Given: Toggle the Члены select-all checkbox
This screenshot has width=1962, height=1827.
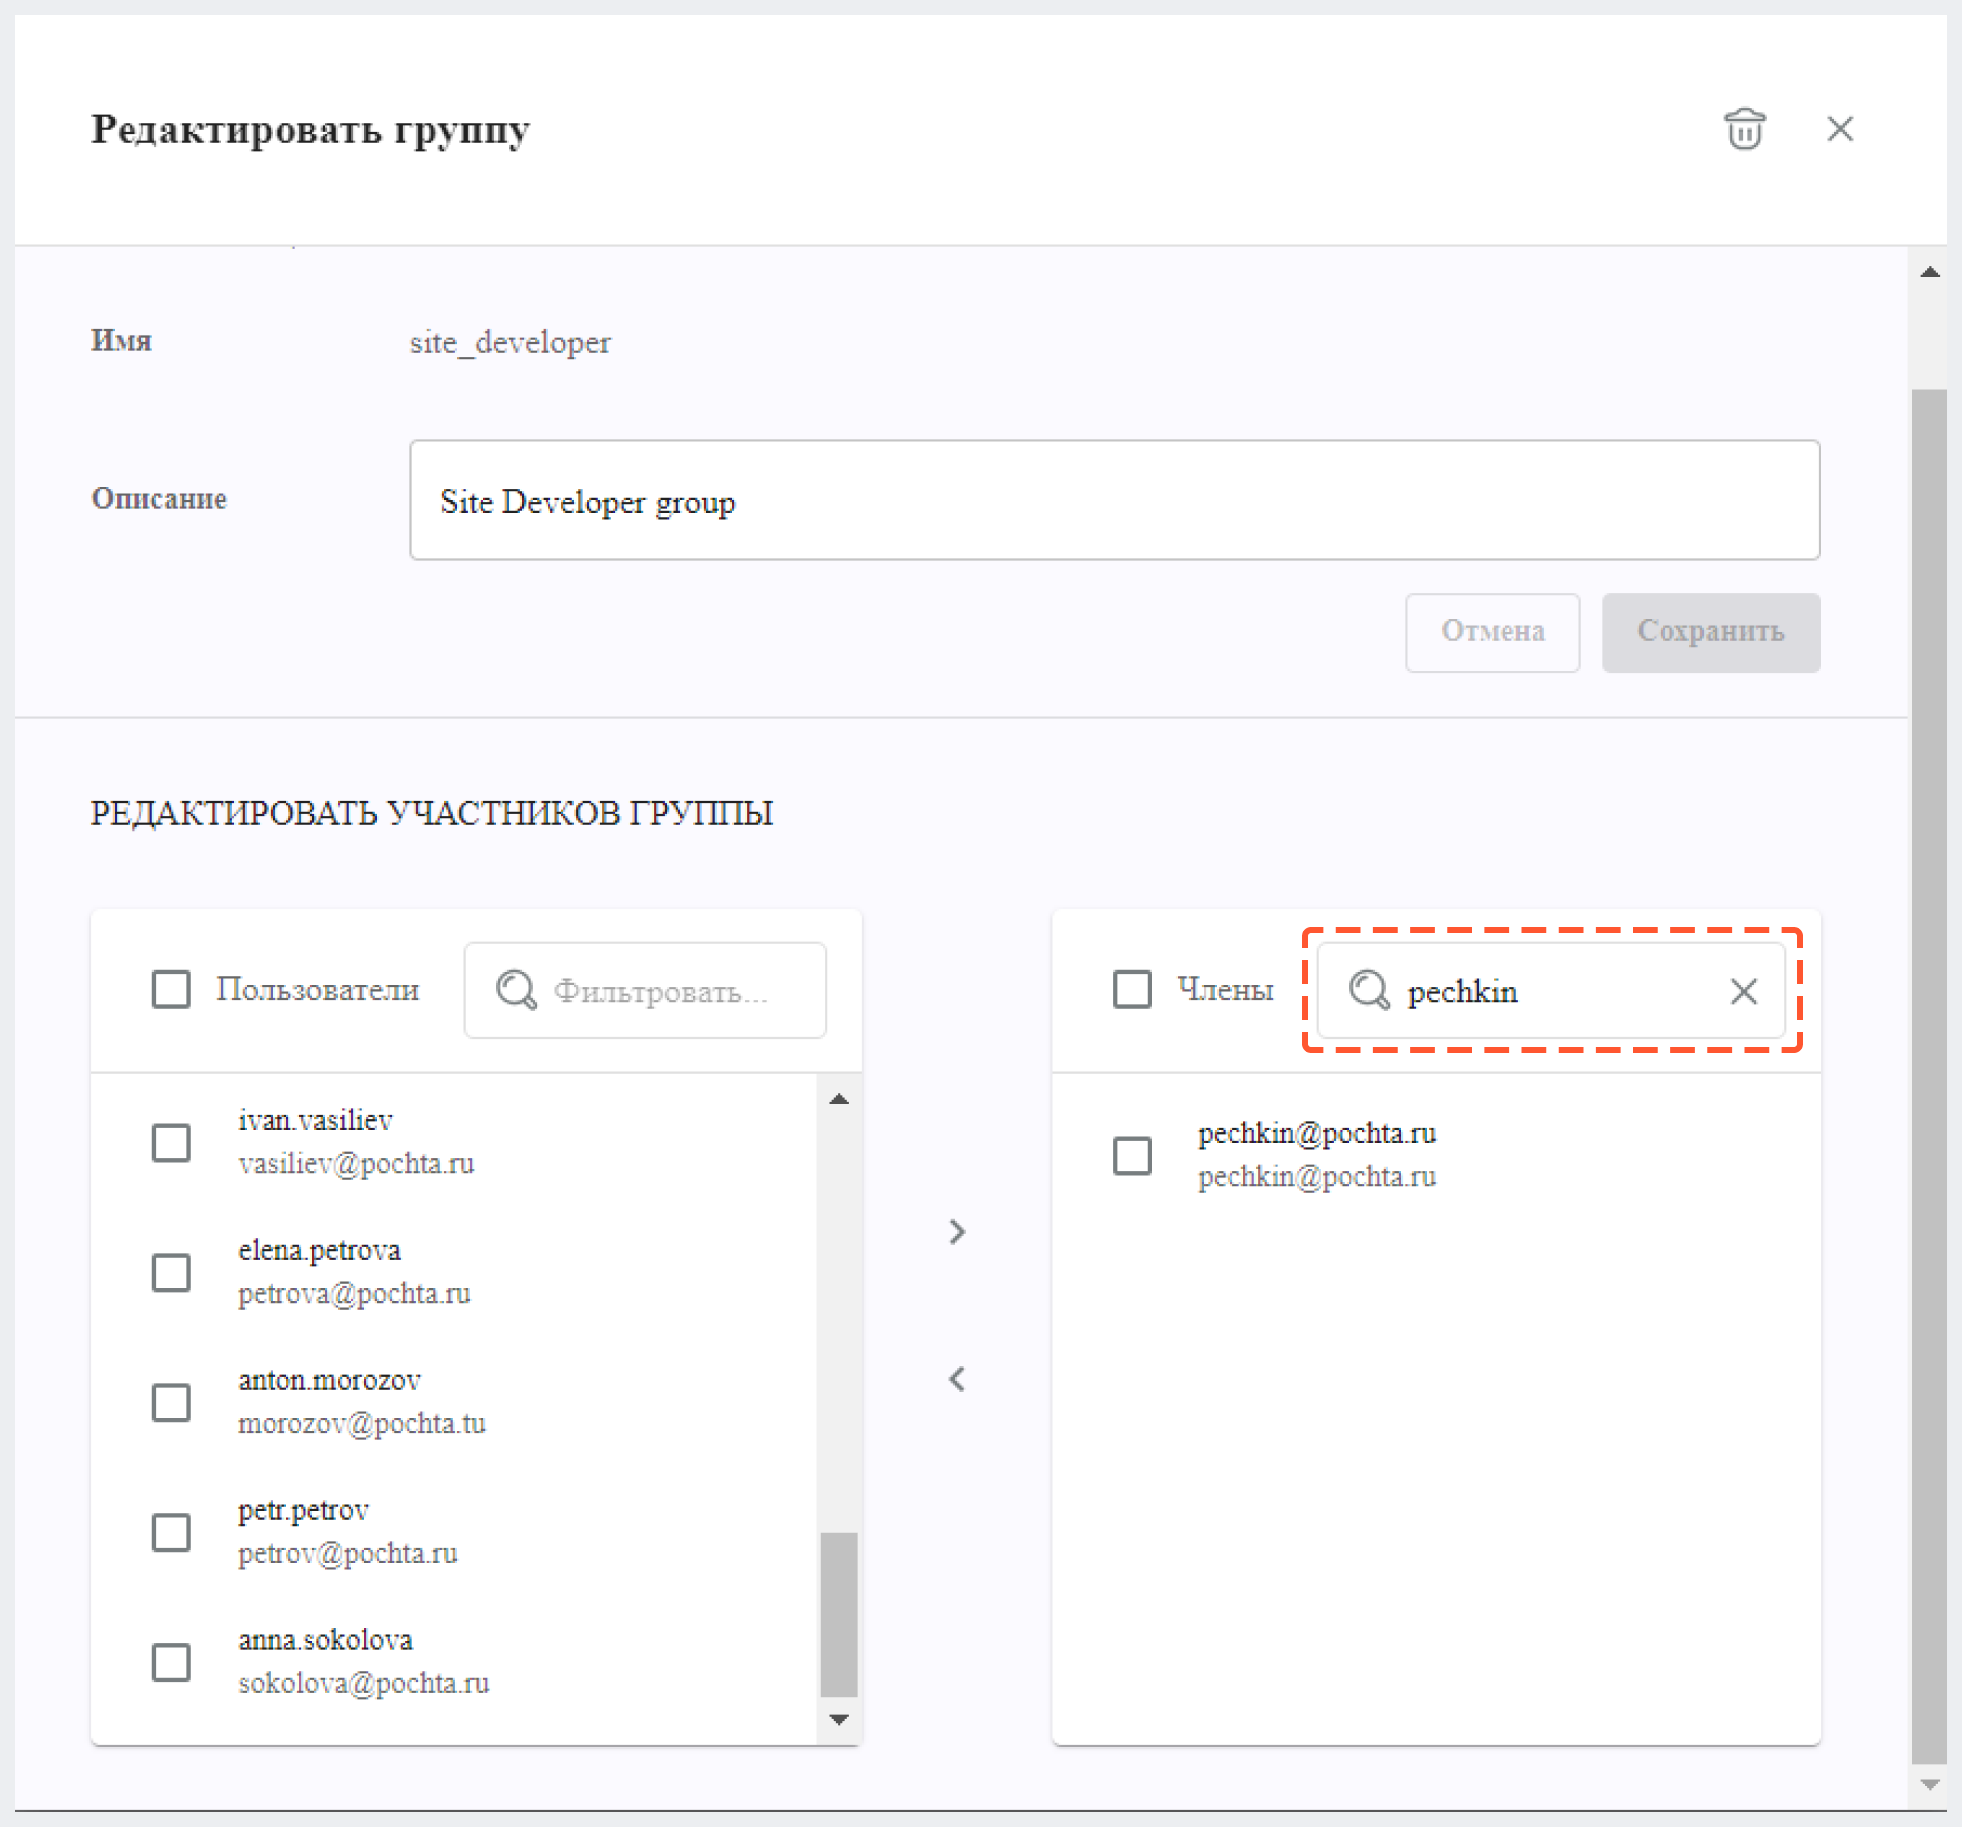Looking at the screenshot, I should (x=1132, y=989).
